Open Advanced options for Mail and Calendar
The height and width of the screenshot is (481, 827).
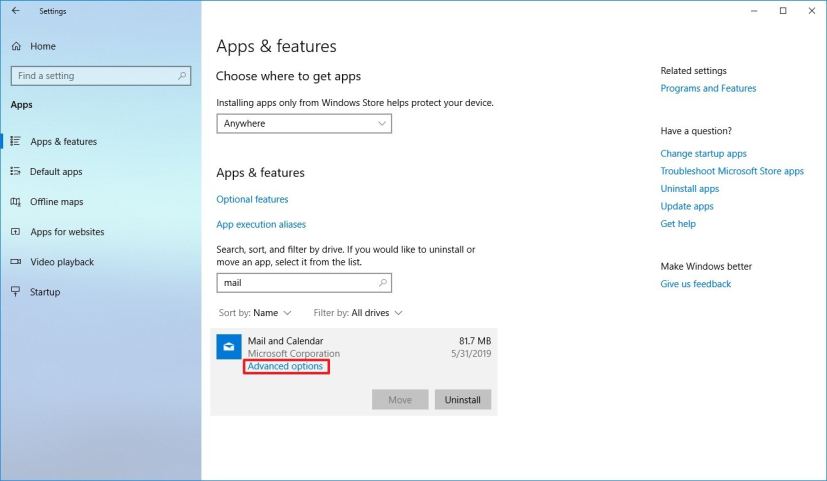pyautogui.click(x=285, y=366)
